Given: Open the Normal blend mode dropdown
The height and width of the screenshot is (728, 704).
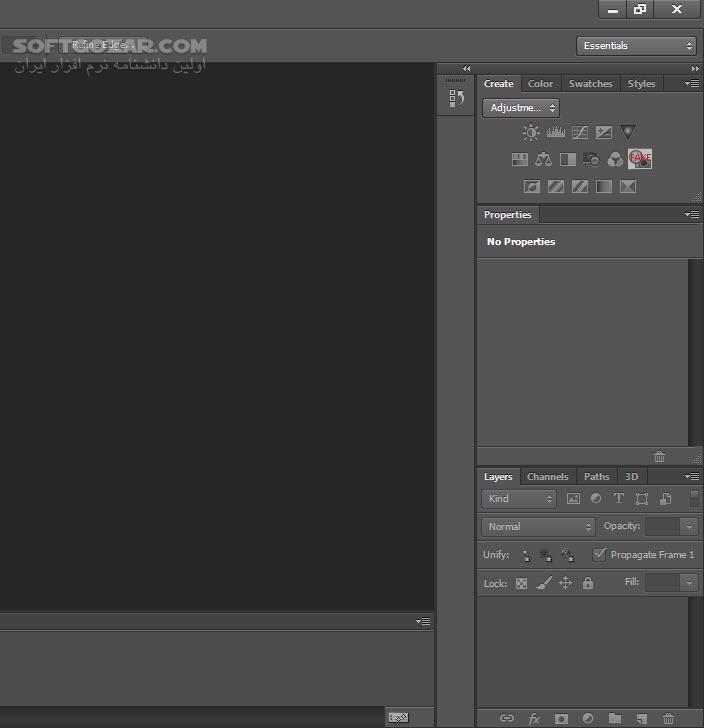Looking at the screenshot, I should pos(538,527).
